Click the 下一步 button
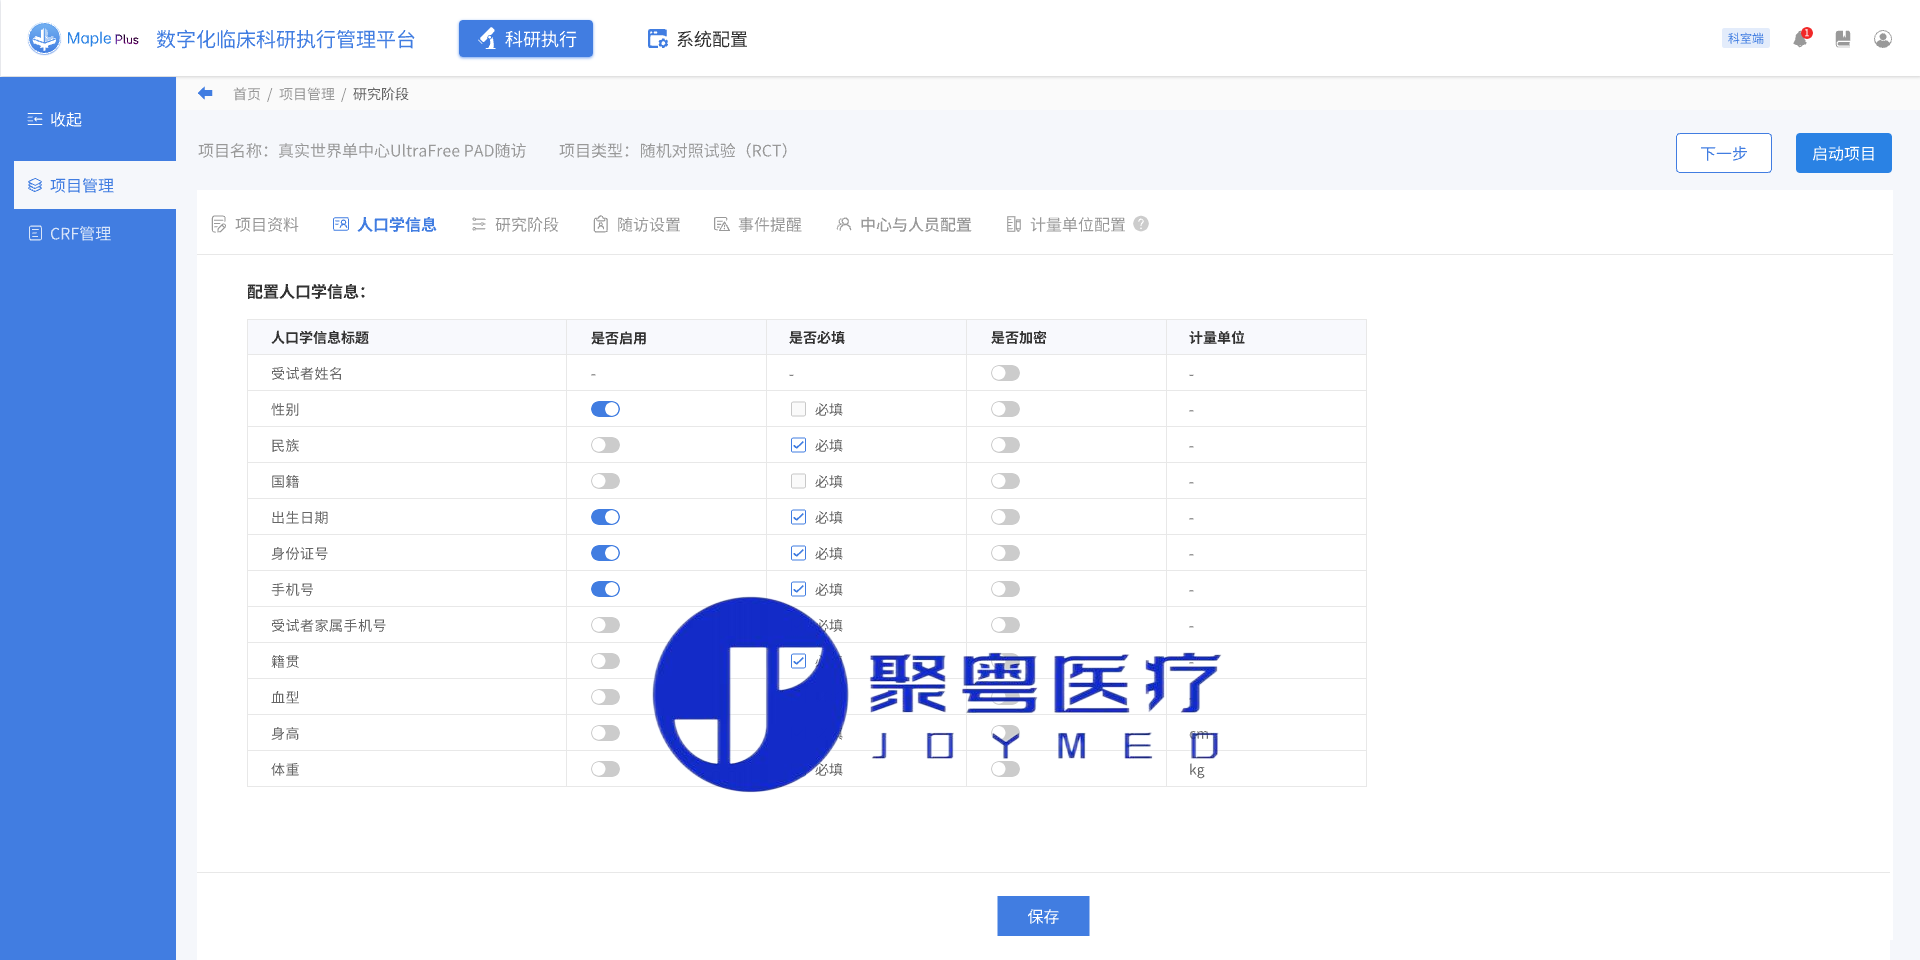This screenshot has width=1920, height=960. [1723, 153]
